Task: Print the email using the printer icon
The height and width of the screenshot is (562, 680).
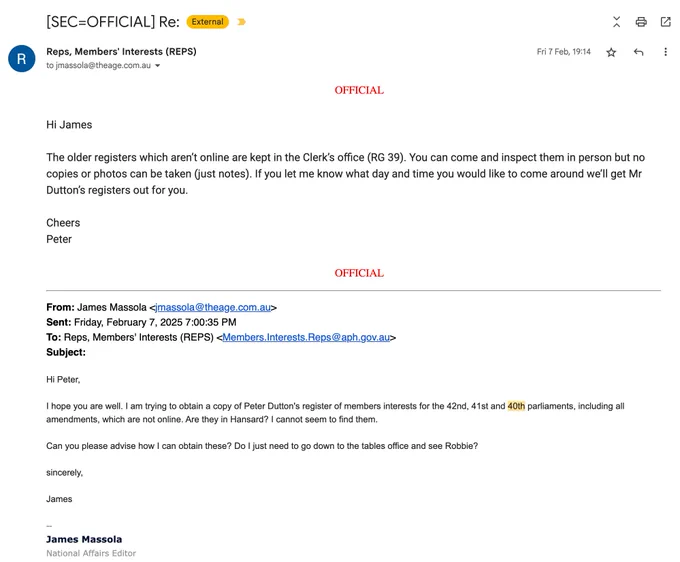Action: pyautogui.click(x=641, y=22)
